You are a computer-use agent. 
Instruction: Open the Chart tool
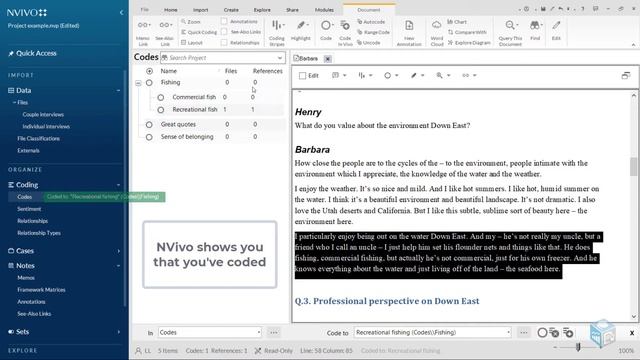457,22
